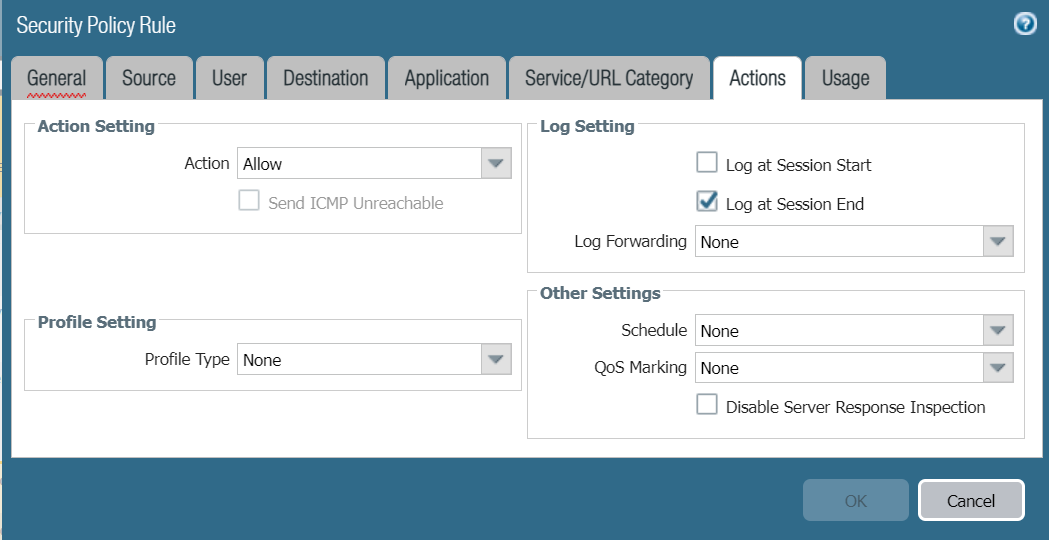Open the Usage tab
Image resolution: width=1049 pixels, height=540 pixels.
click(845, 79)
